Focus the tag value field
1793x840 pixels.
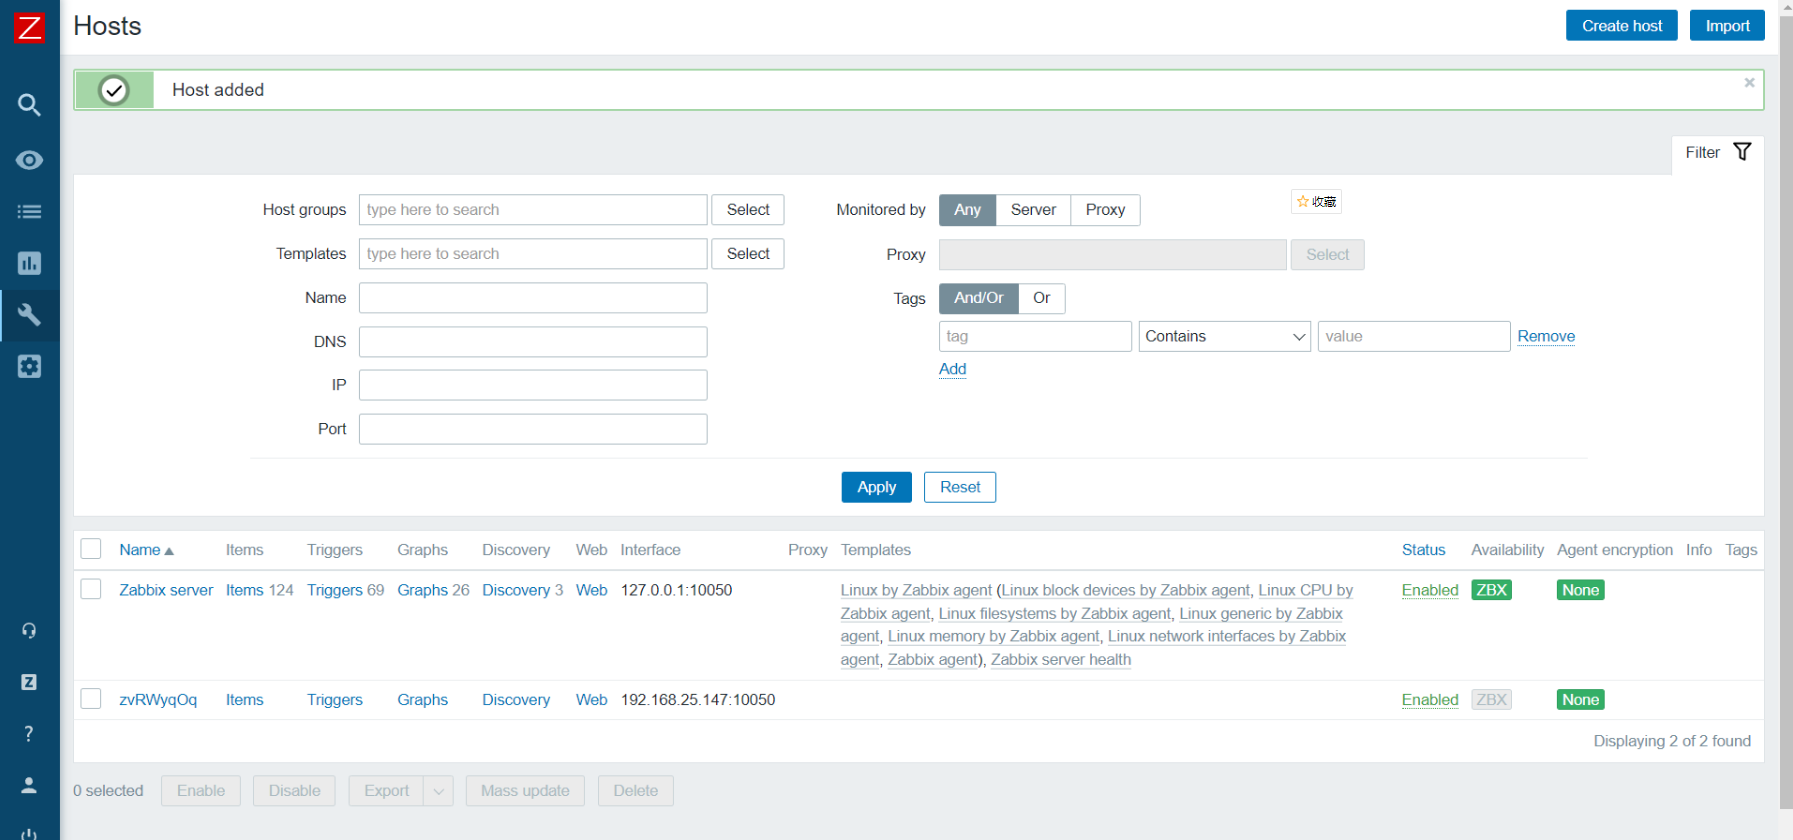pyautogui.click(x=1414, y=336)
